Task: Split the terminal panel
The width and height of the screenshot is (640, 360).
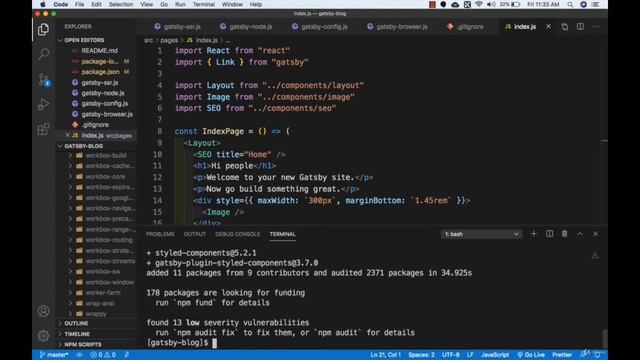Action: (549, 234)
